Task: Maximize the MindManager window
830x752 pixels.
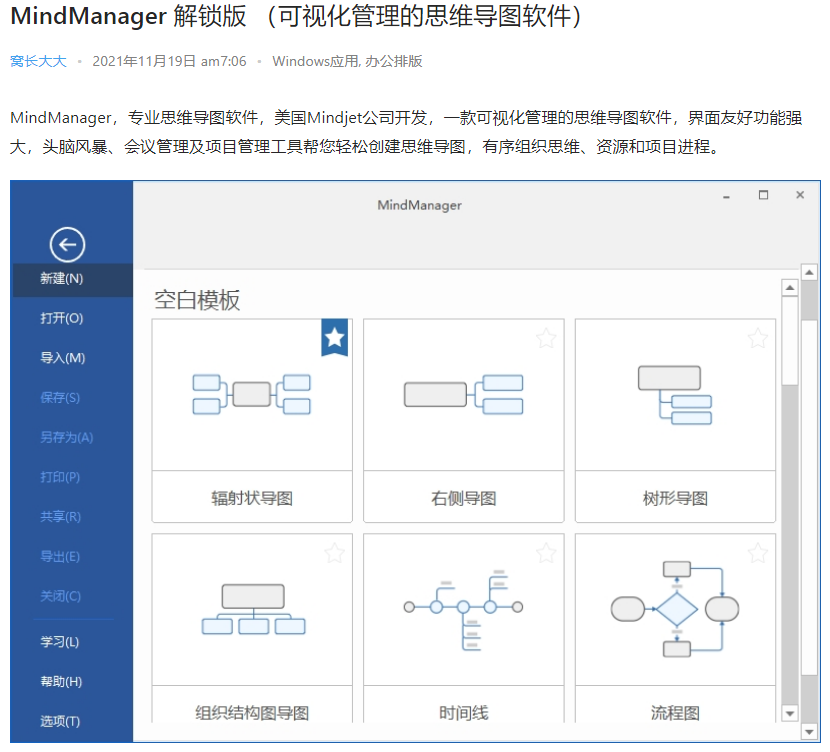Action: [763, 195]
